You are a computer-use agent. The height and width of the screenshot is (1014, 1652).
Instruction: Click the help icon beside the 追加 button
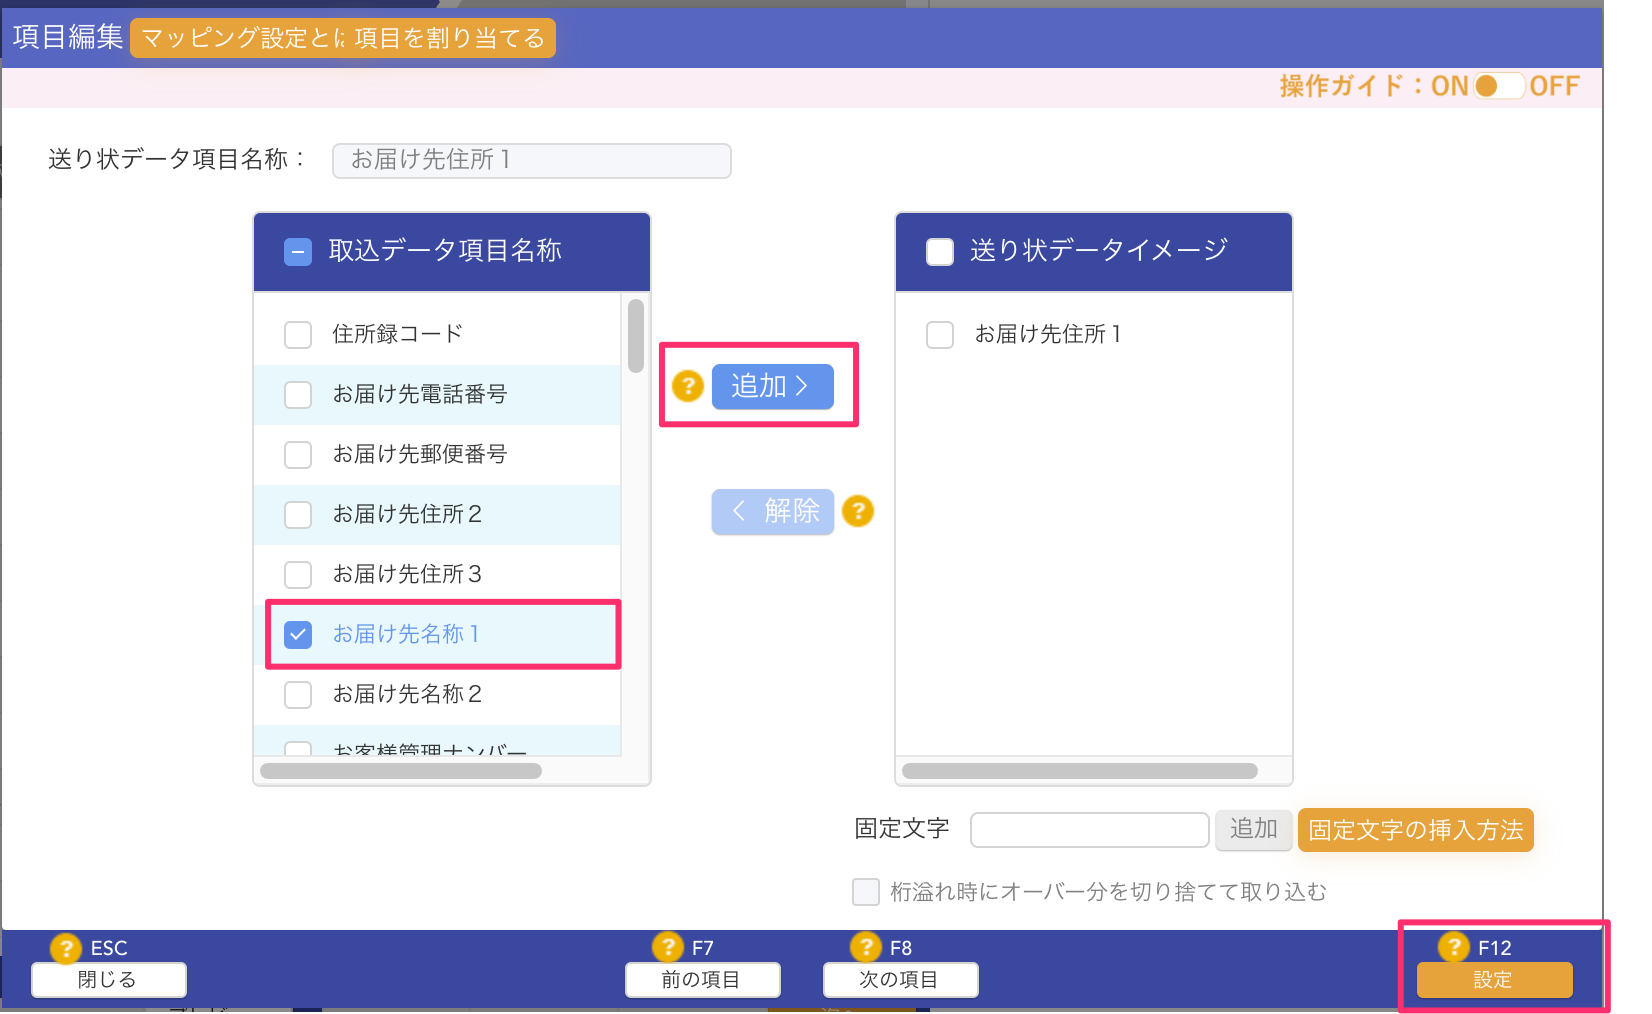point(688,386)
